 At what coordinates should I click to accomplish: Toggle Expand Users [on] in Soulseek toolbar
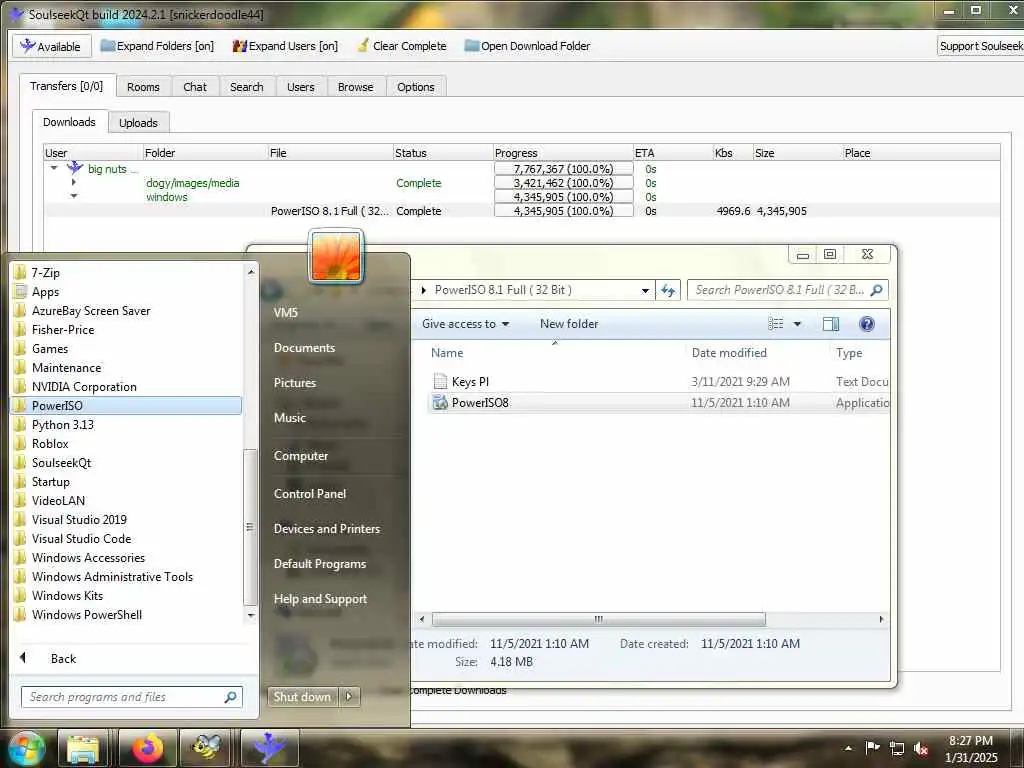pyautogui.click(x=285, y=46)
